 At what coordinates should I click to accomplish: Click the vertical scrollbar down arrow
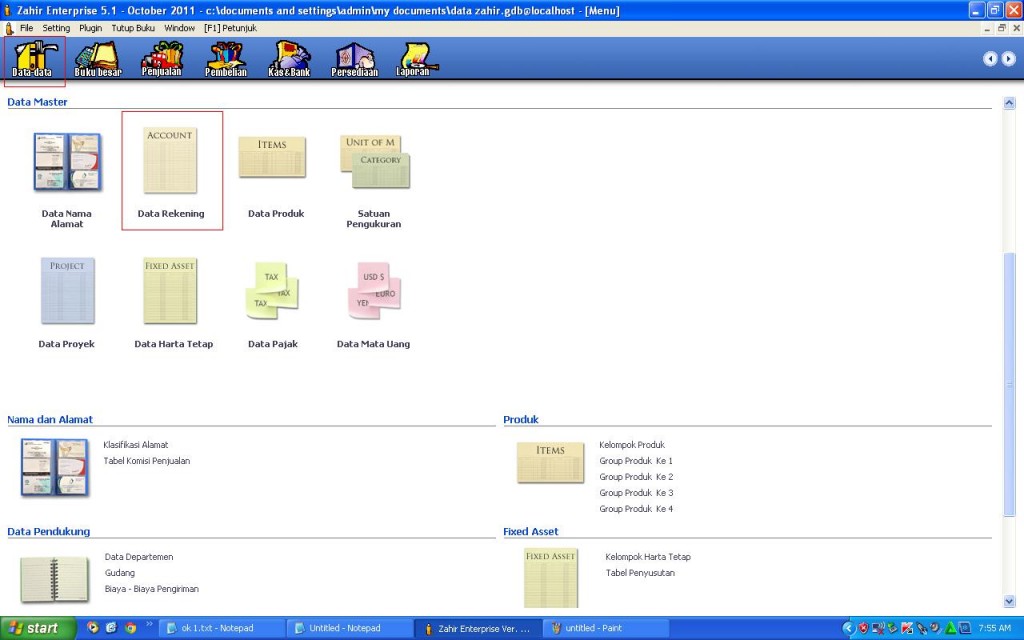pos(1009,601)
